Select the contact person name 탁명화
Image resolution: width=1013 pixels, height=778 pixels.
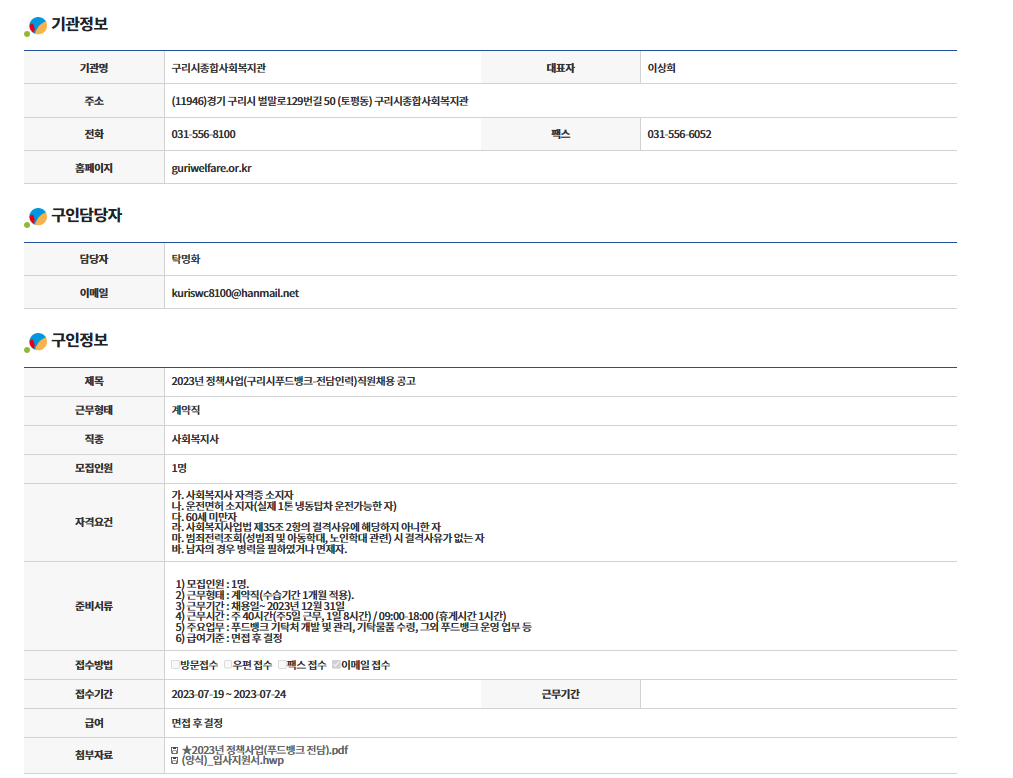[186, 259]
